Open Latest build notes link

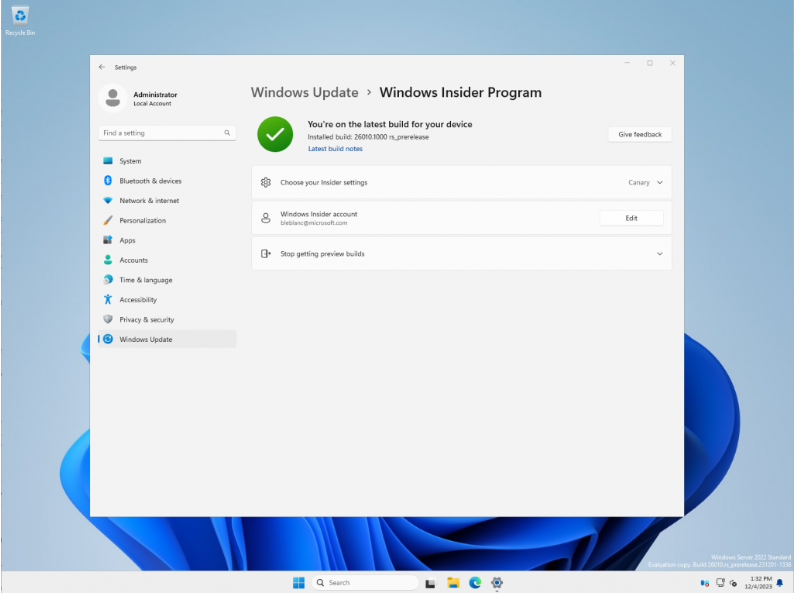335,148
